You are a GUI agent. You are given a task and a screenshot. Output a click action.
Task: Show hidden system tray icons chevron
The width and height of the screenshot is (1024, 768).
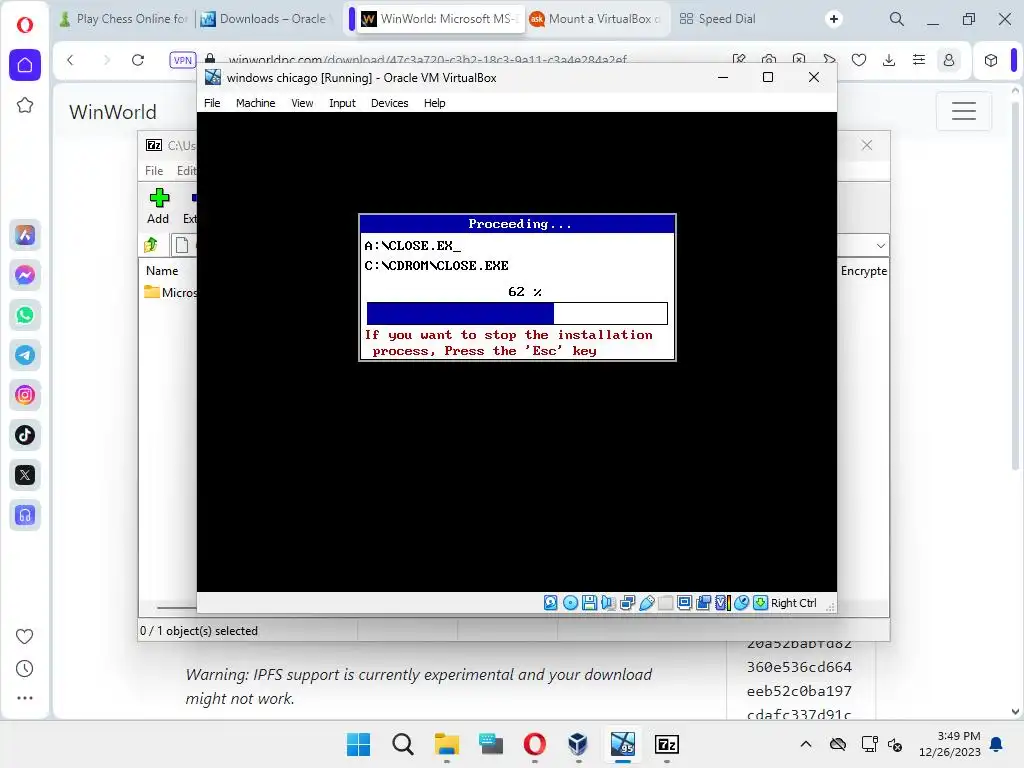tap(806, 744)
